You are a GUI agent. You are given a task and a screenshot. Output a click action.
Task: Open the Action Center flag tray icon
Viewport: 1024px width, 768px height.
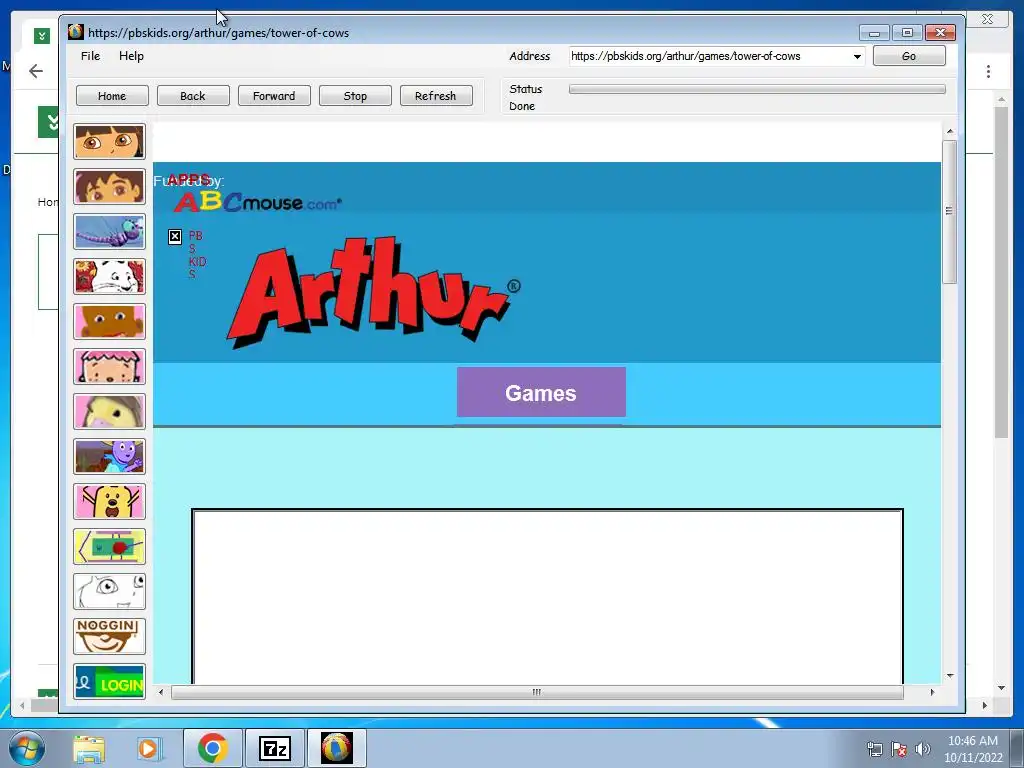[899, 749]
